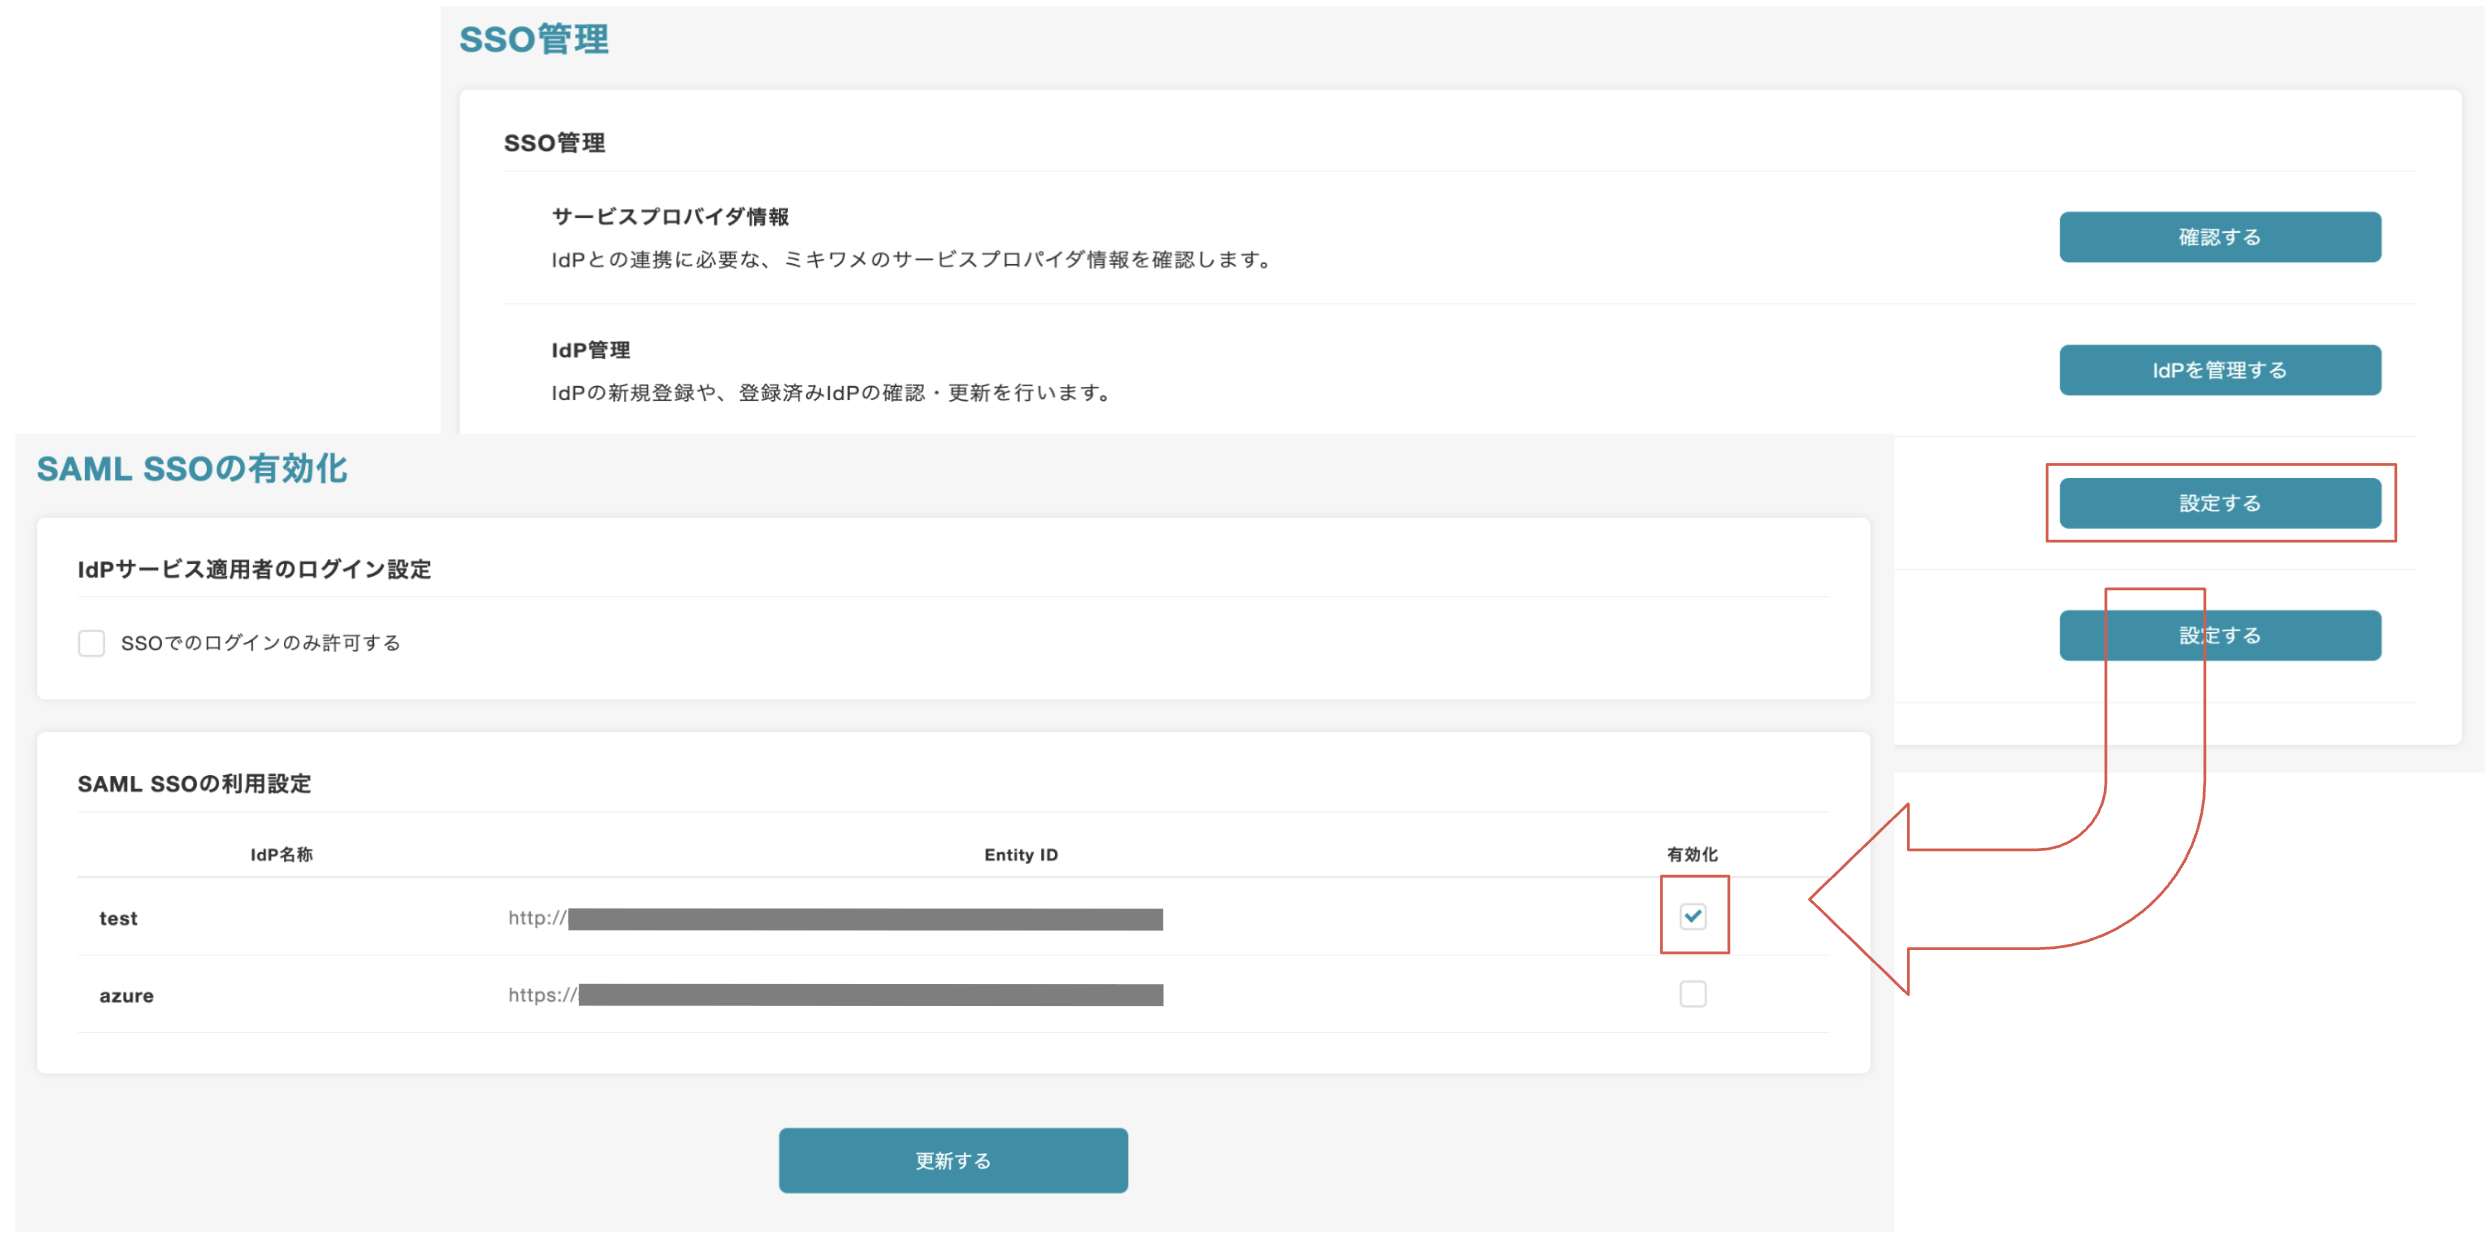Click the サービスプロバイダ情報 heading
This screenshot has height=1246, width=2492.
tap(670, 216)
